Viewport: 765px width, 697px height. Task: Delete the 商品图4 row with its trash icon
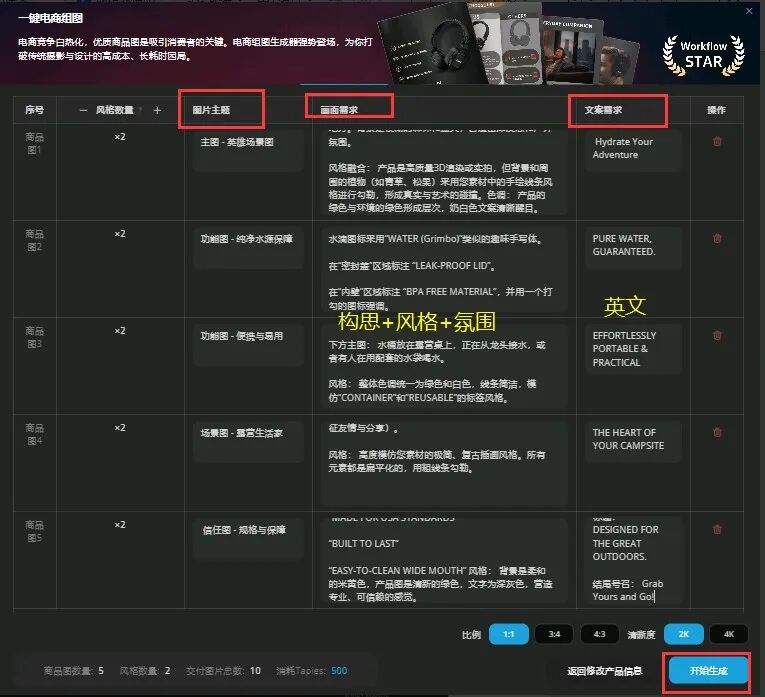point(717,433)
